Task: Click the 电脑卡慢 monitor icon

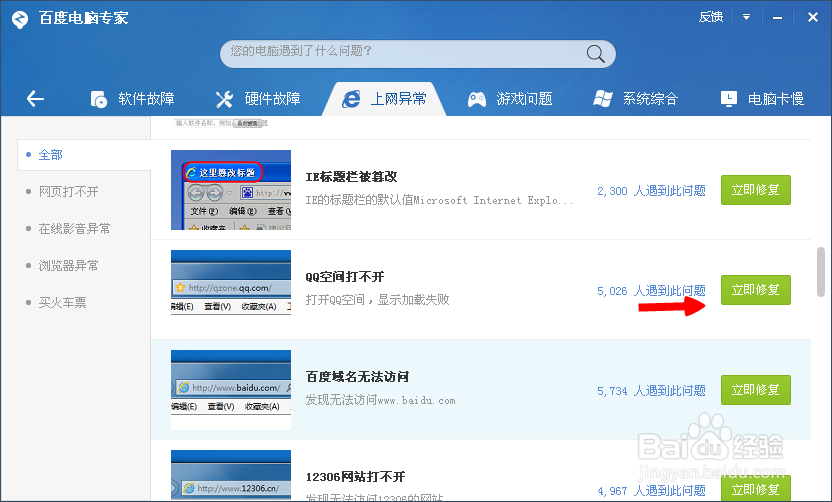Action: pyautogui.click(x=729, y=99)
